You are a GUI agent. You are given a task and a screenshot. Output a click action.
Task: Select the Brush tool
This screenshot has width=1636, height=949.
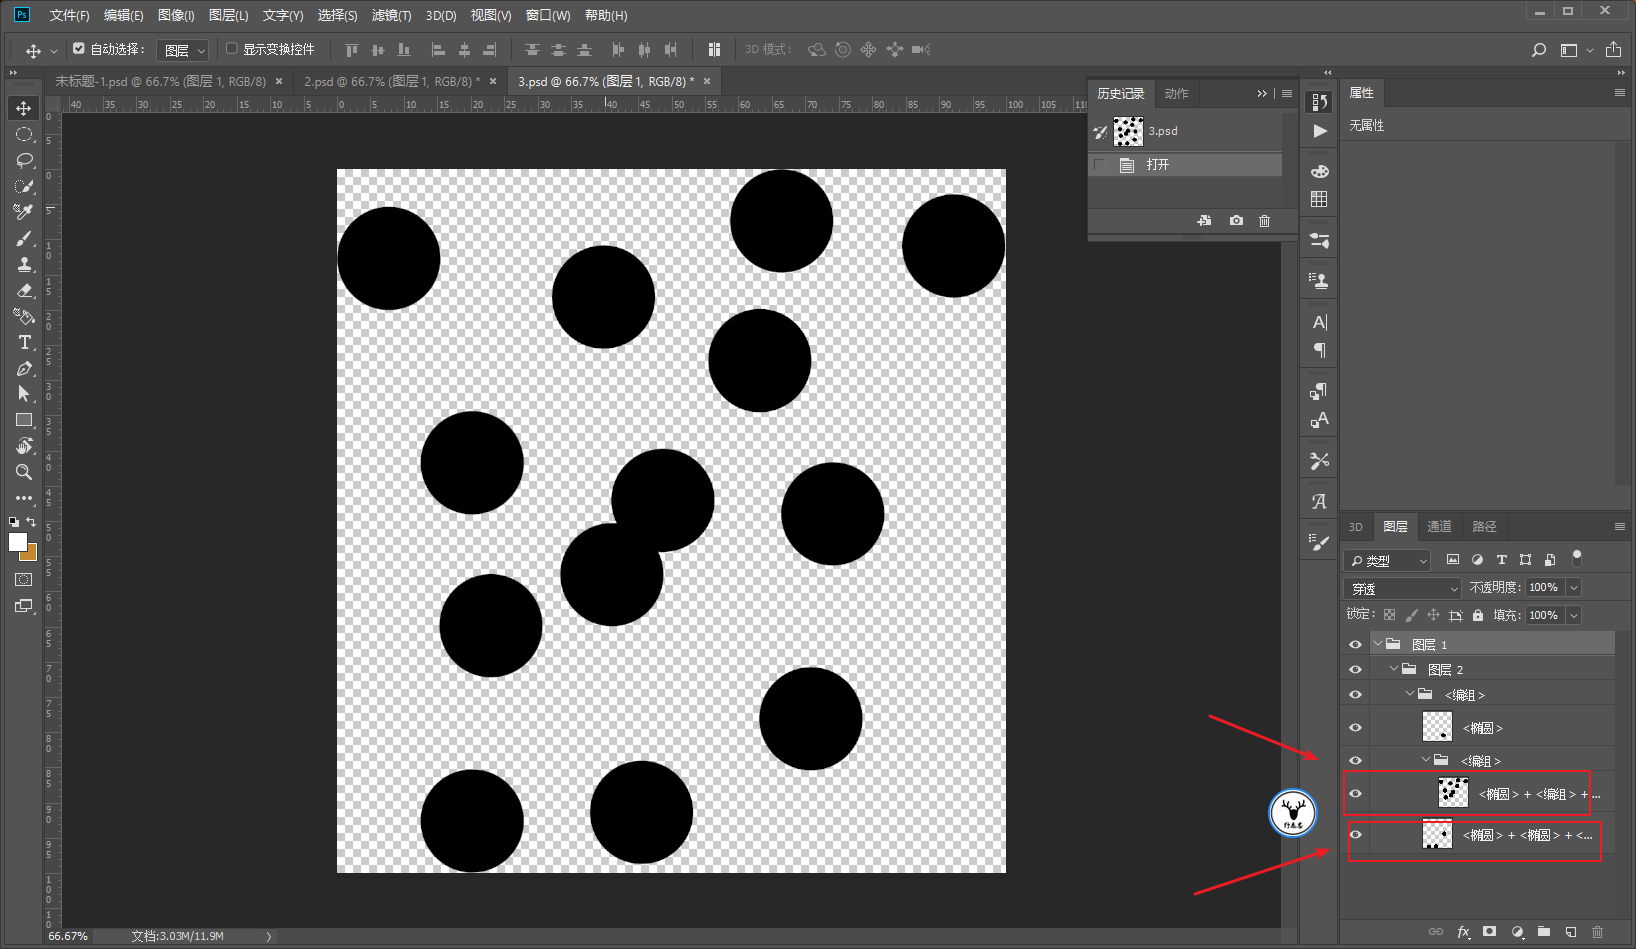click(24, 238)
